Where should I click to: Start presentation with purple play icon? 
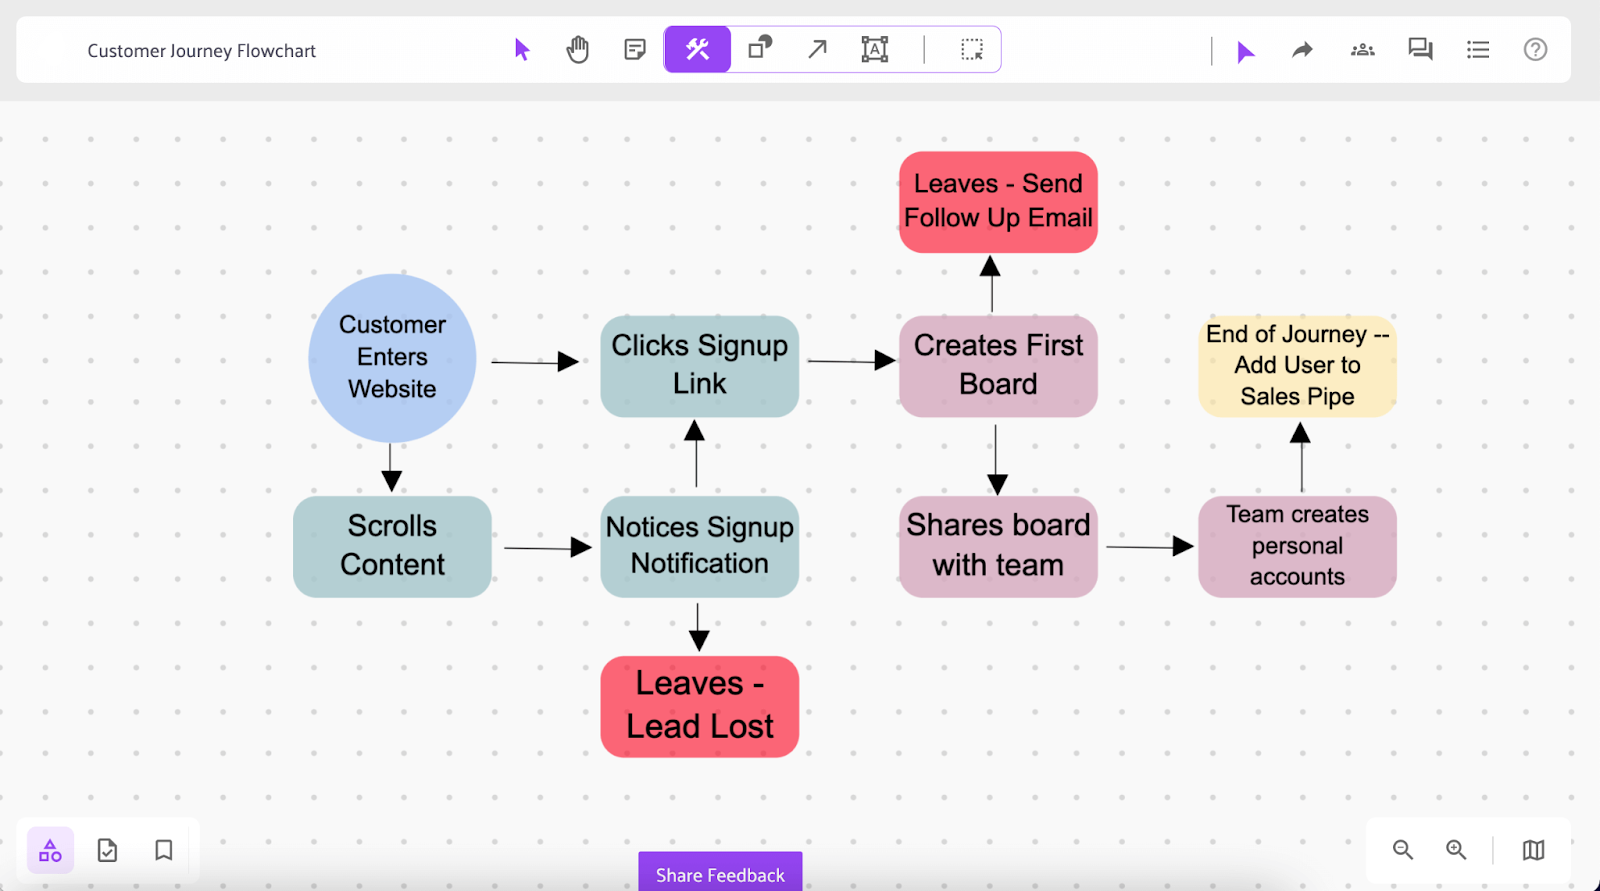click(x=1245, y=52)
